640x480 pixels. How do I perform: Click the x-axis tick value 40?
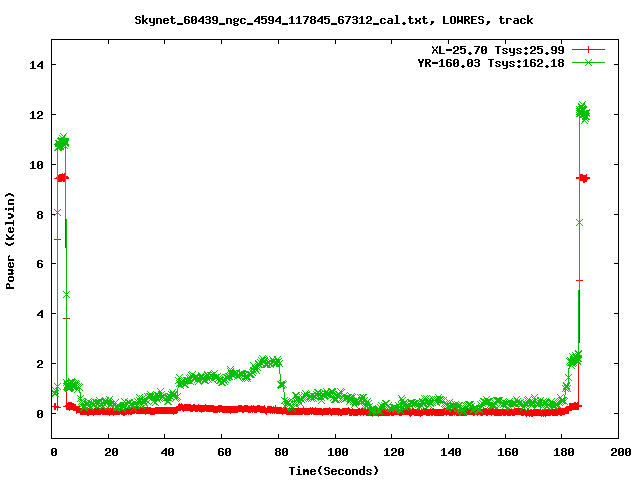click(167, 452)
